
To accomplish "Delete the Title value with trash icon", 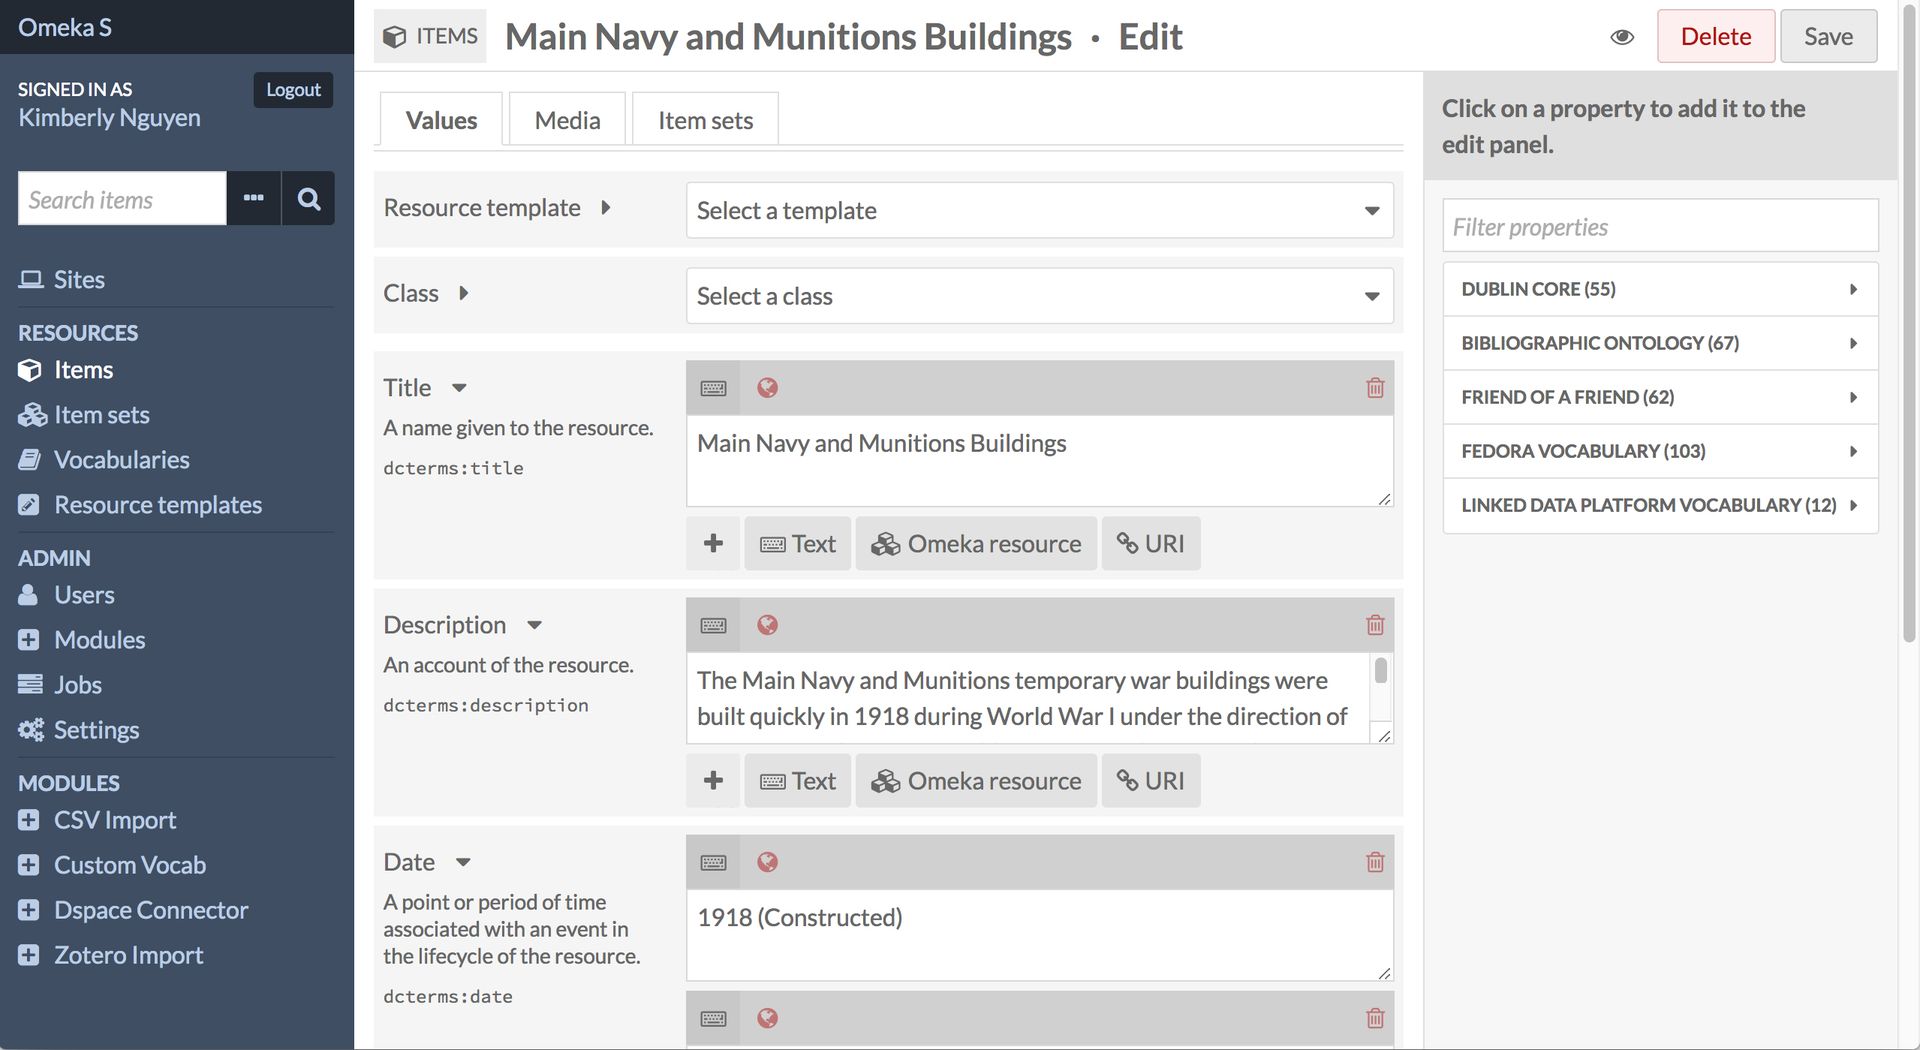I will click(1375, 388).
